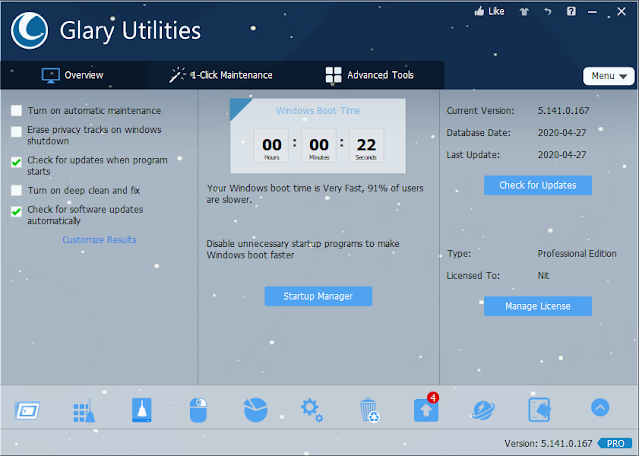The height and width of the screenshot is (456, 639).
Task: Uncheck Check for software updates automatically
Action: pyautogui.click(x=16, y=211)
